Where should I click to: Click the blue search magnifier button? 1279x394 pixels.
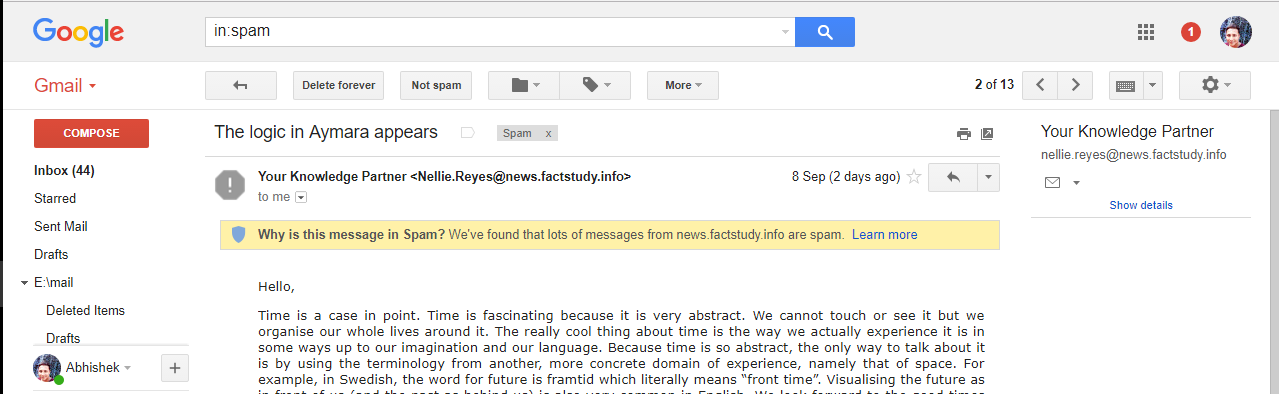pyautogui.click(x=825, y=32)
